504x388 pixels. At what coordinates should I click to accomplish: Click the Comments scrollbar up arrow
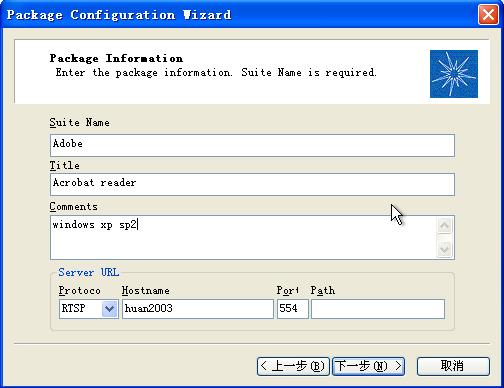(x=445, y=226)
